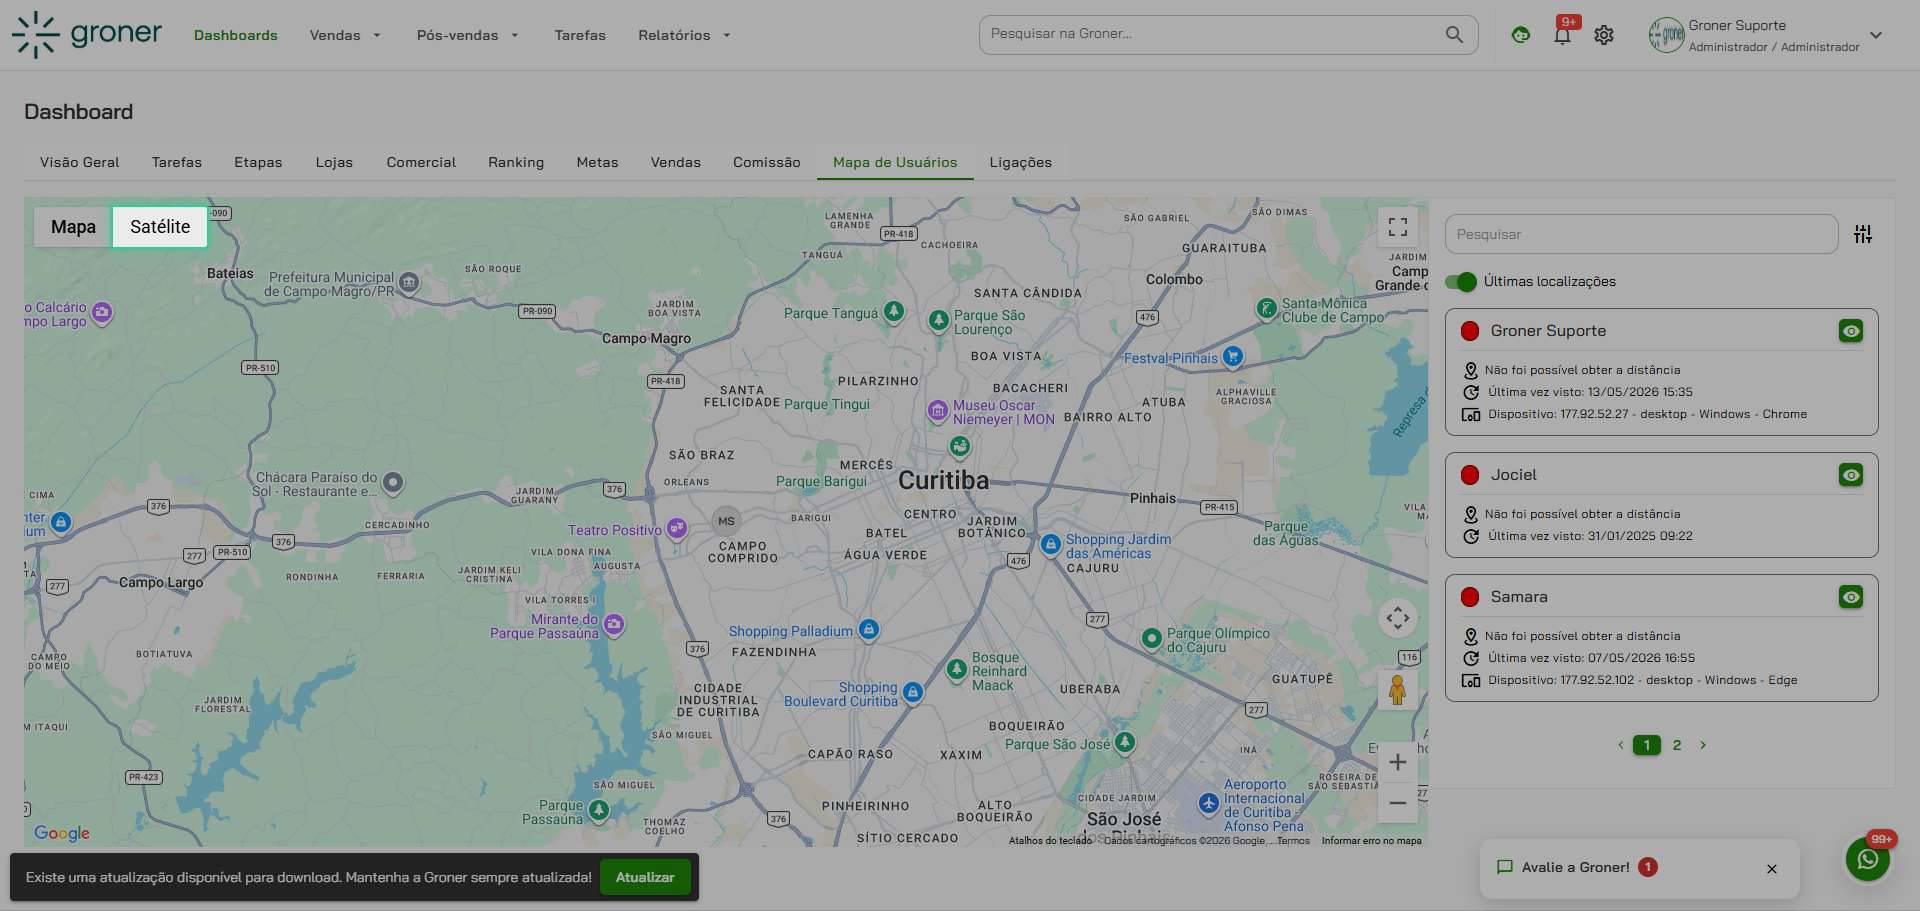1920x911 pixels.
Task: Toggle eye visibility for Samara
Action: (1851, 597)
